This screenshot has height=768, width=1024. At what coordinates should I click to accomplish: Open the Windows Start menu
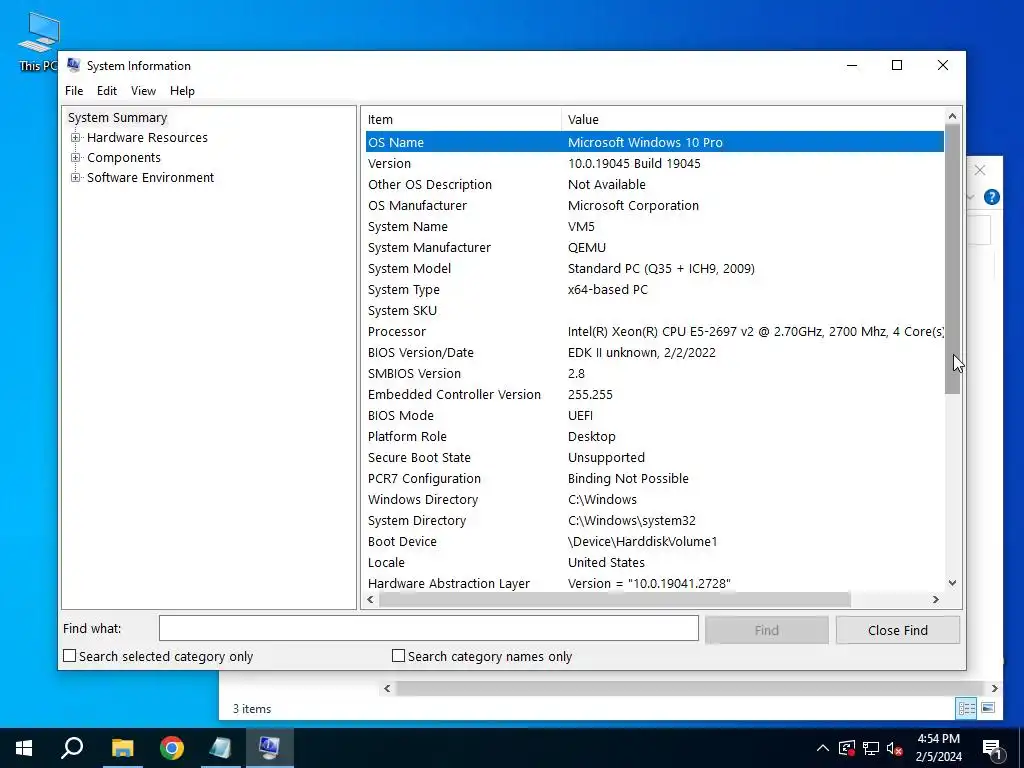(x=24, y=748)
